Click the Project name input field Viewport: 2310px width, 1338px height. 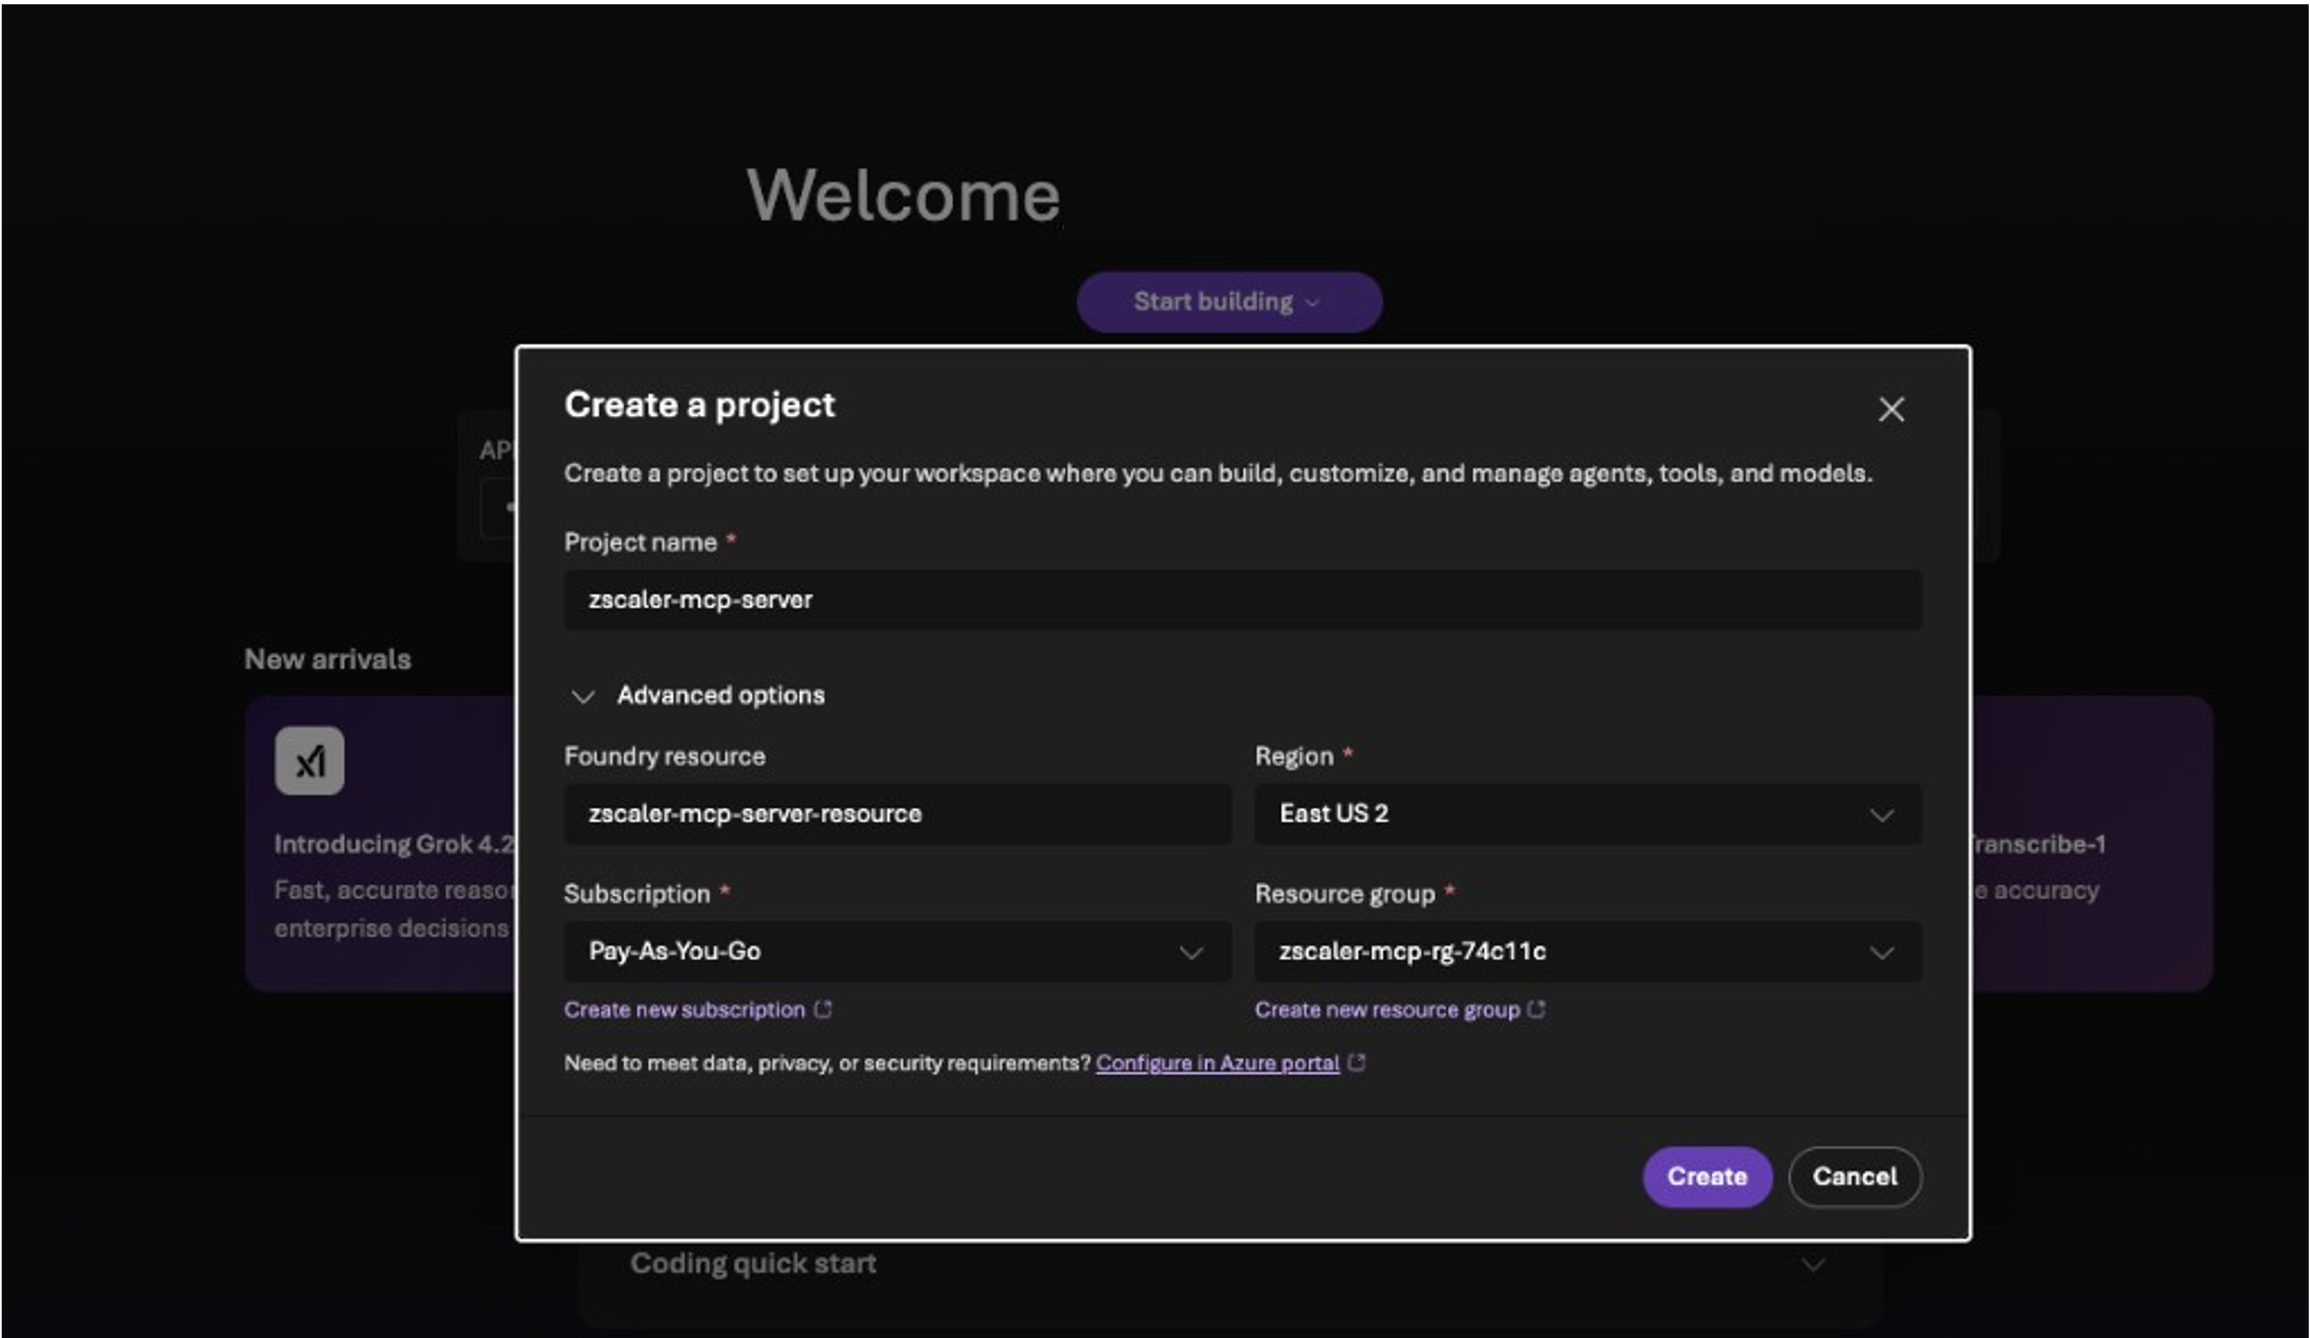[1242, 600]
